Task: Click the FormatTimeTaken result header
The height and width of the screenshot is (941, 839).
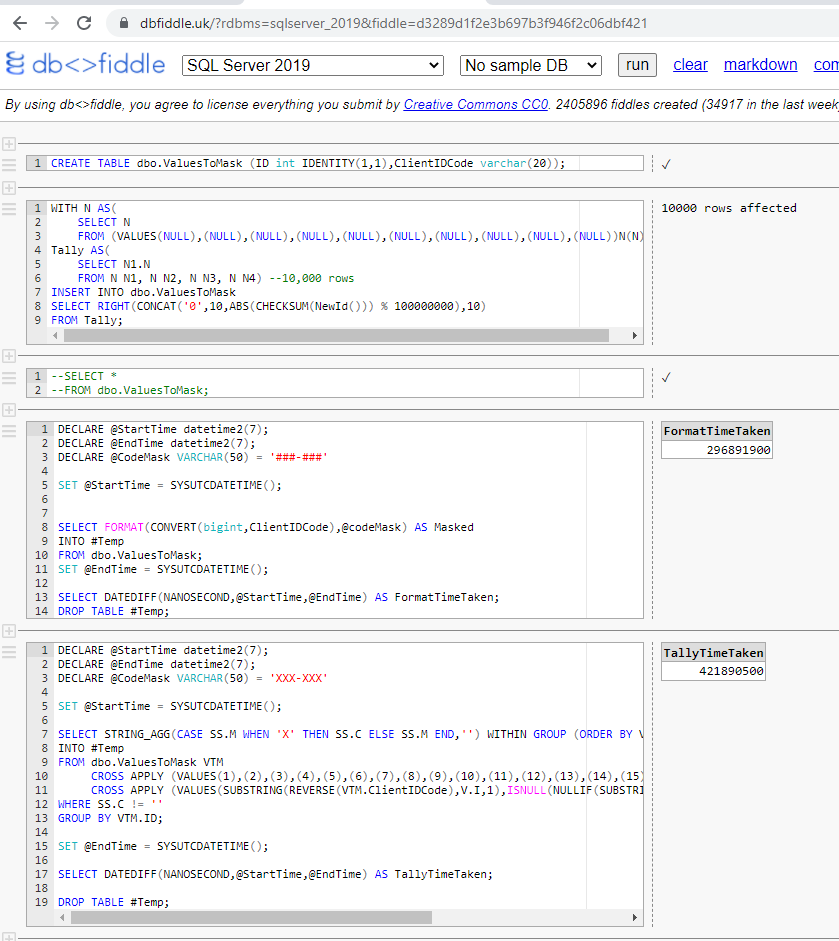Action: 717,431
